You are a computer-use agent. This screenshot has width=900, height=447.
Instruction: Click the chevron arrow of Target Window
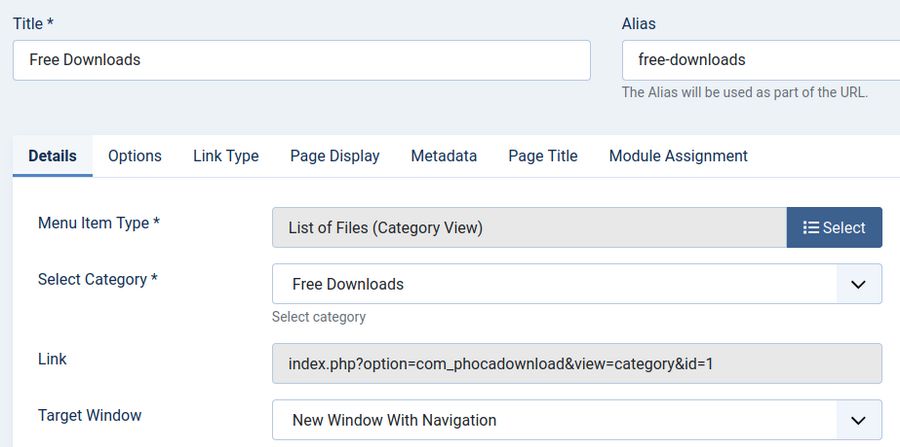click(x=858, y=420)
